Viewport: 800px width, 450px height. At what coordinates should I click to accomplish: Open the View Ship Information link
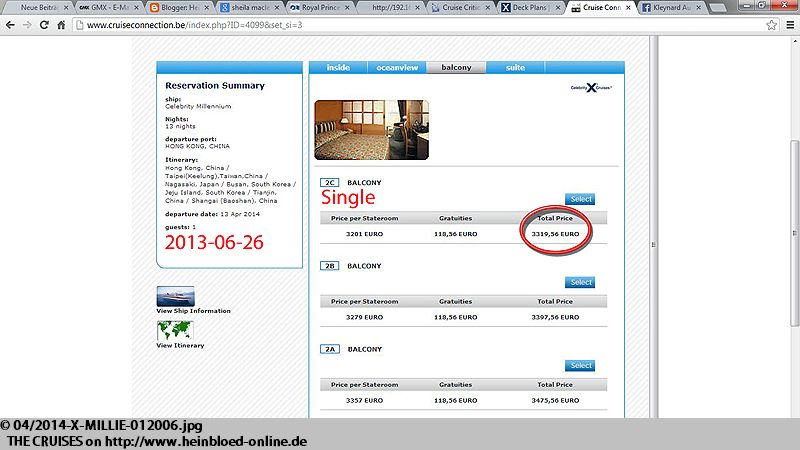coord(193,311)
